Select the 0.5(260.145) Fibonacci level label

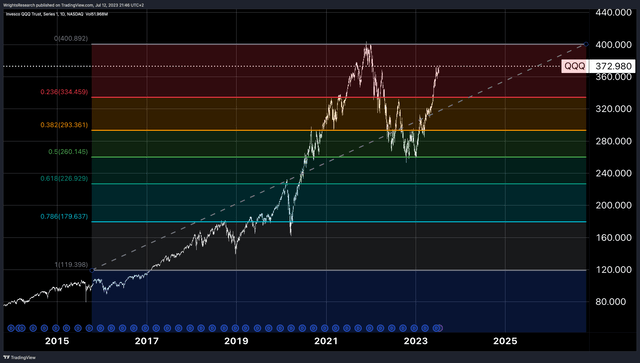[x=68, y=151]
